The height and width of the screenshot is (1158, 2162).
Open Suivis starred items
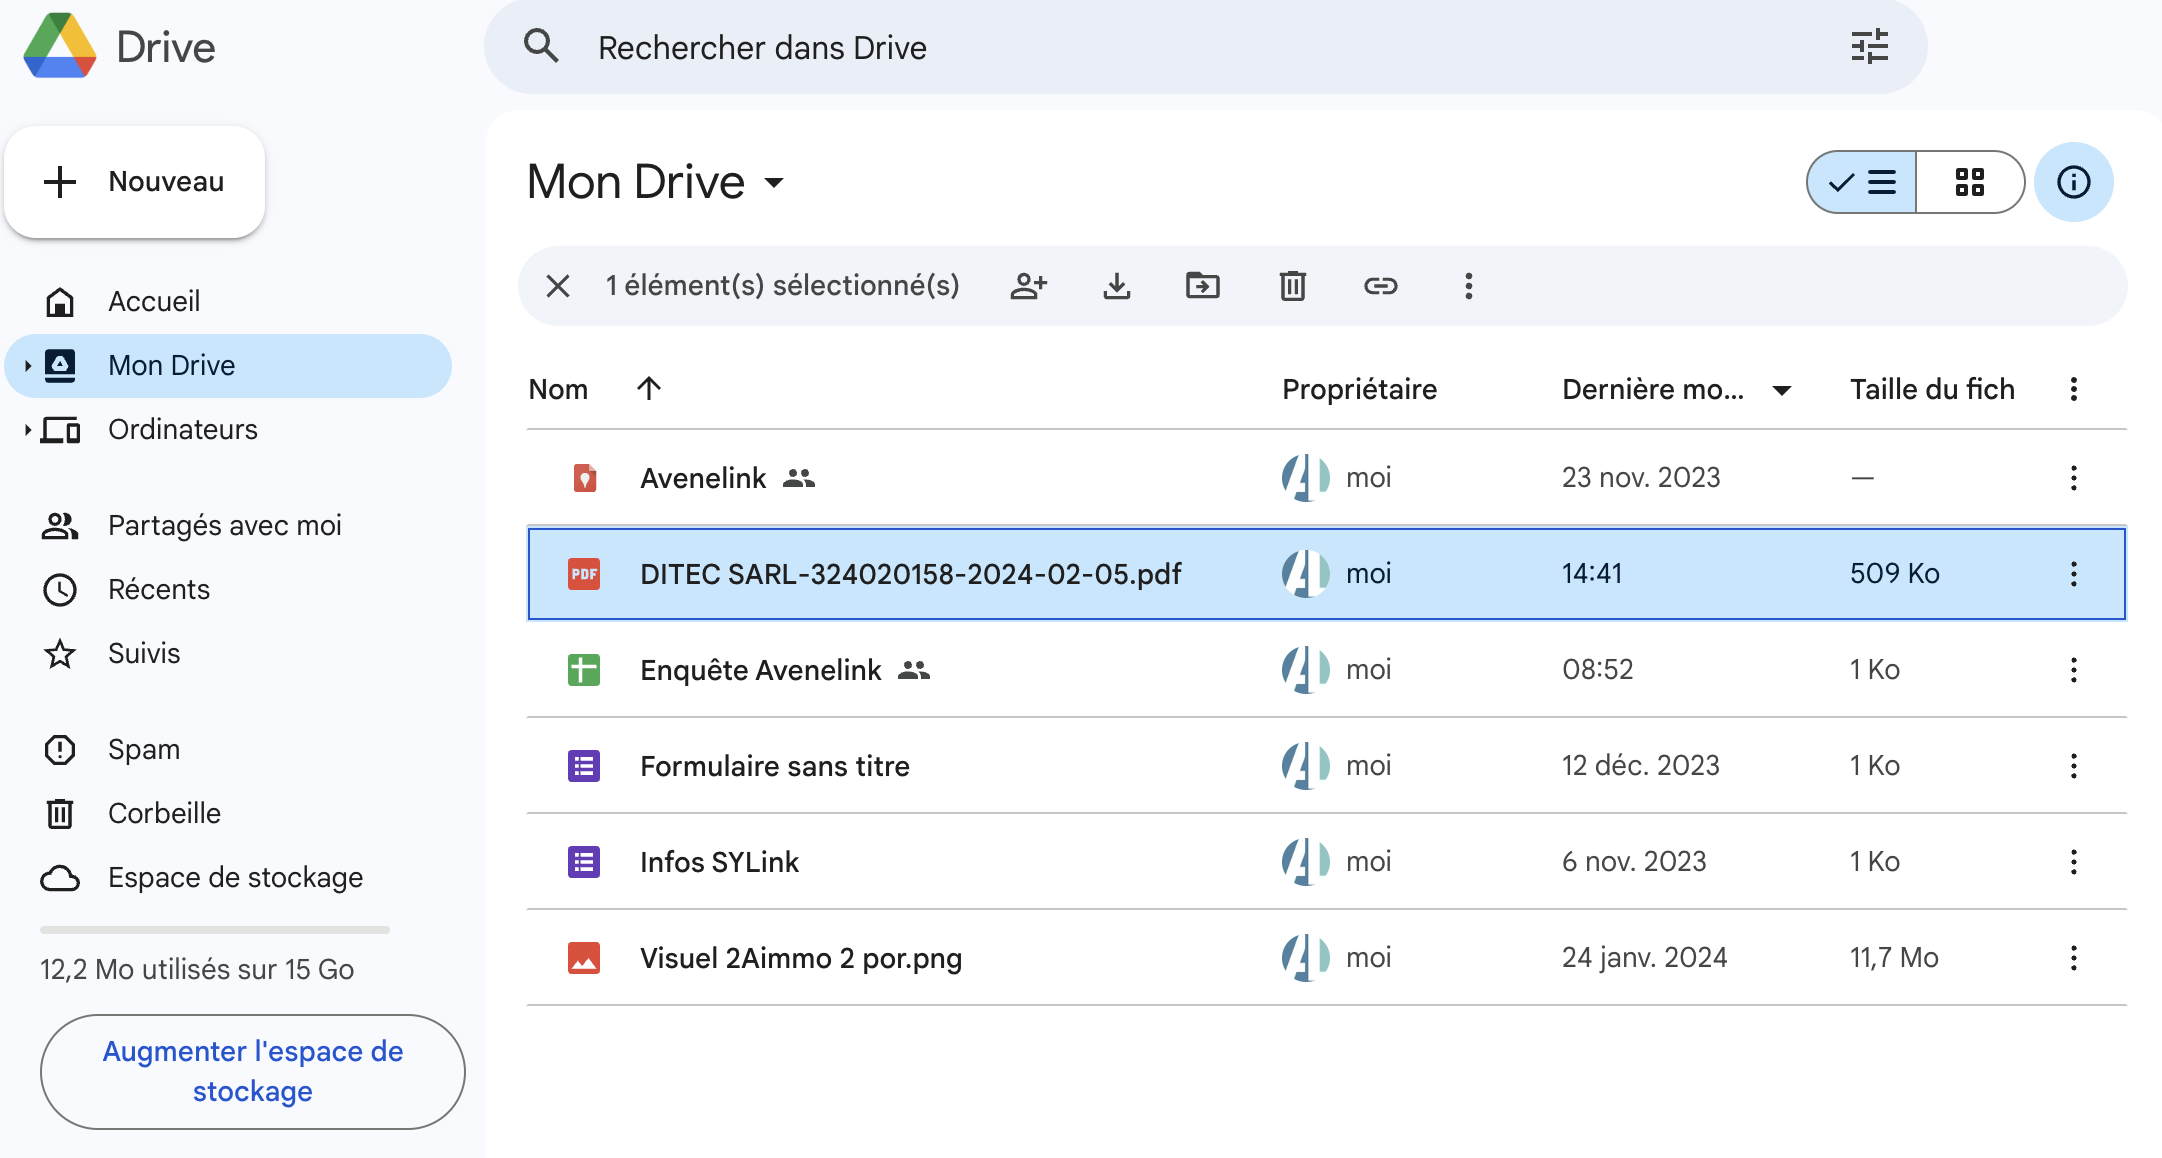228,653
